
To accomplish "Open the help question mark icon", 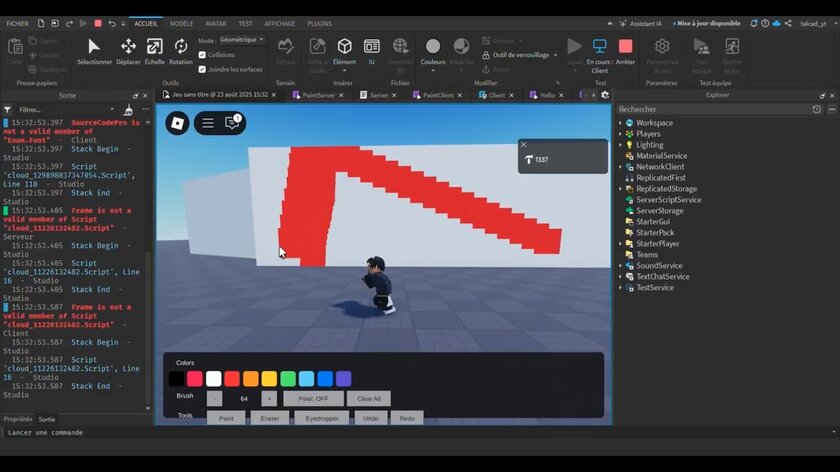I will [765, 24].
